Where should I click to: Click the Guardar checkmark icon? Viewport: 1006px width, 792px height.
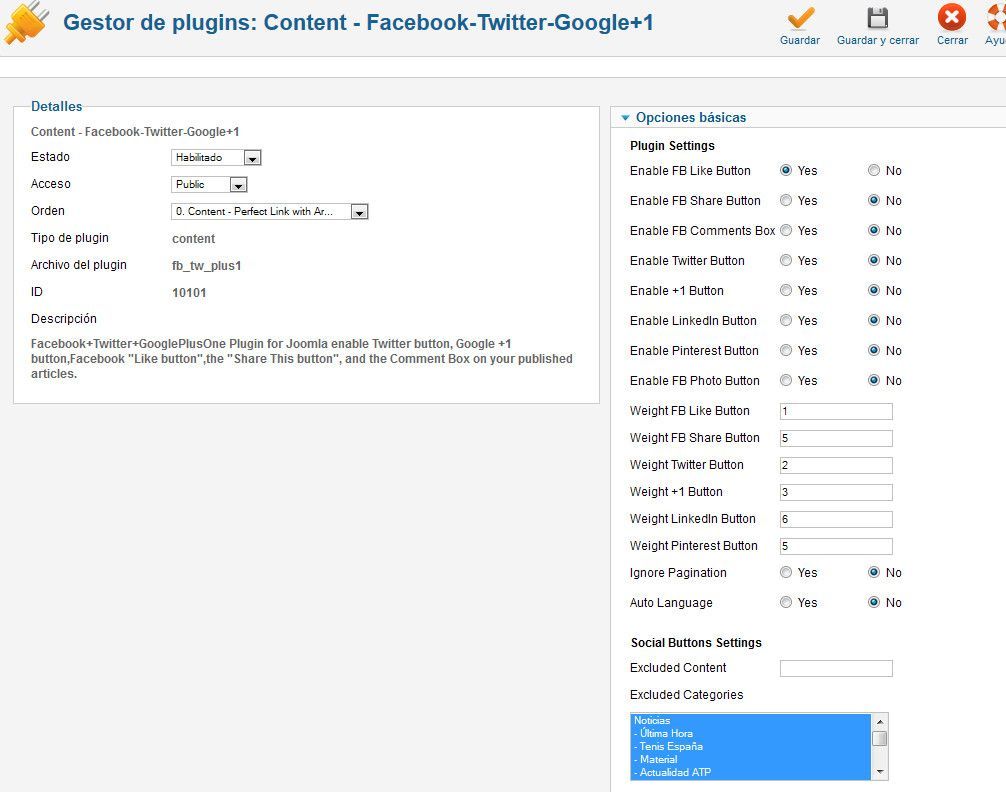click(x=800, y=18)
